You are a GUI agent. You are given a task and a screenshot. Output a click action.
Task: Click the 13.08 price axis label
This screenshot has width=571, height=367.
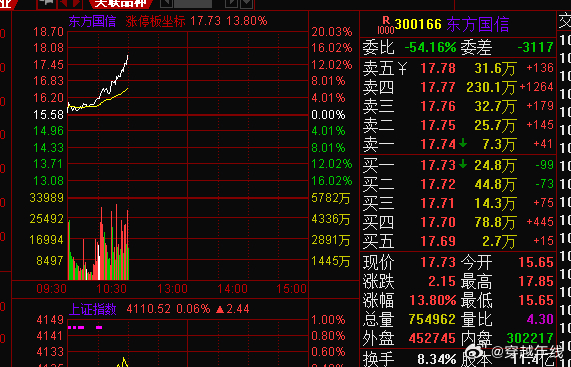point(48,181)
